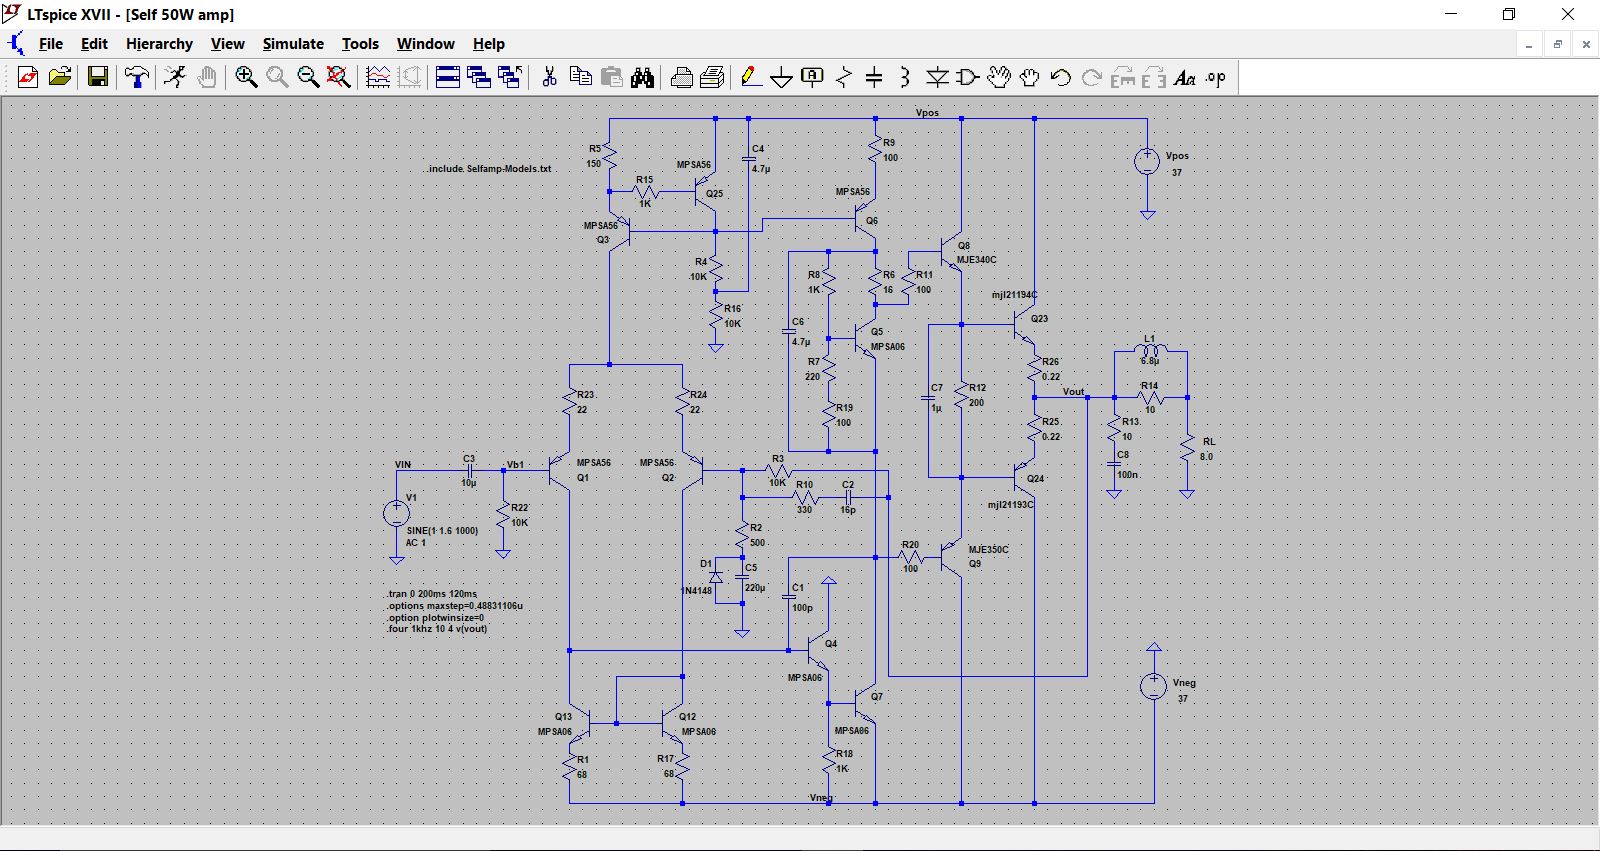Open the File menu
Viewport: 1600px width, 851px height.
pos(51,44)
